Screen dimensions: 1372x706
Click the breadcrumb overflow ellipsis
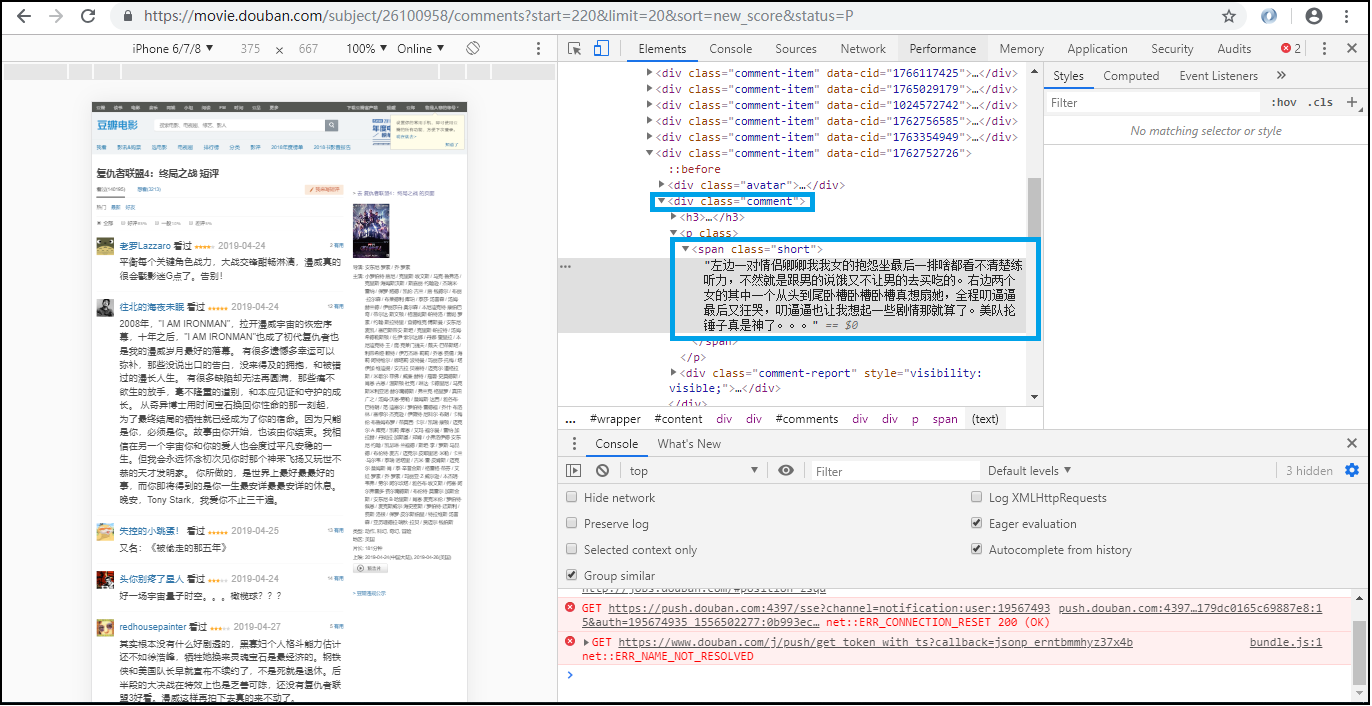tap(570, 419)
